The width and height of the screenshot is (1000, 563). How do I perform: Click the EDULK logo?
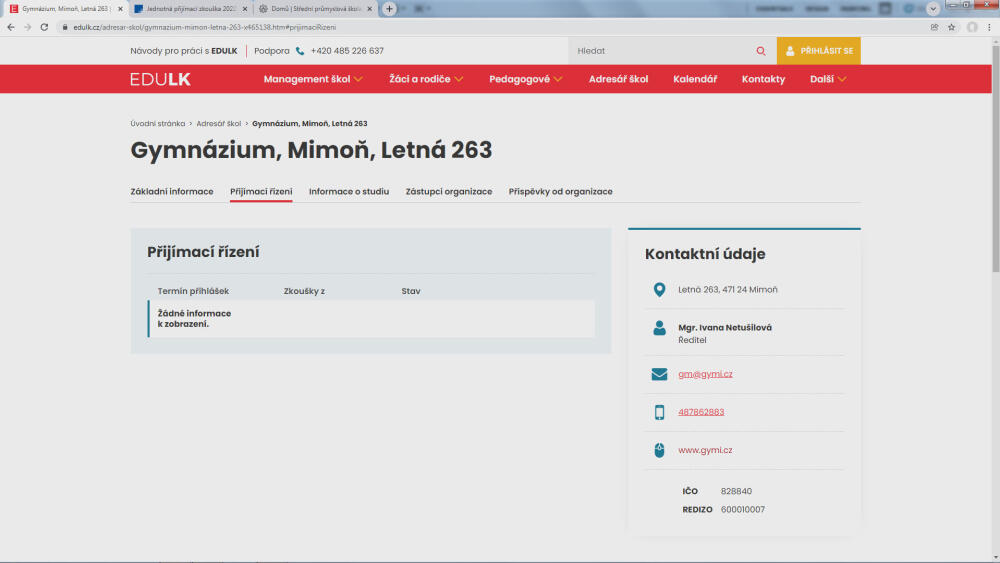click(160, 79)
